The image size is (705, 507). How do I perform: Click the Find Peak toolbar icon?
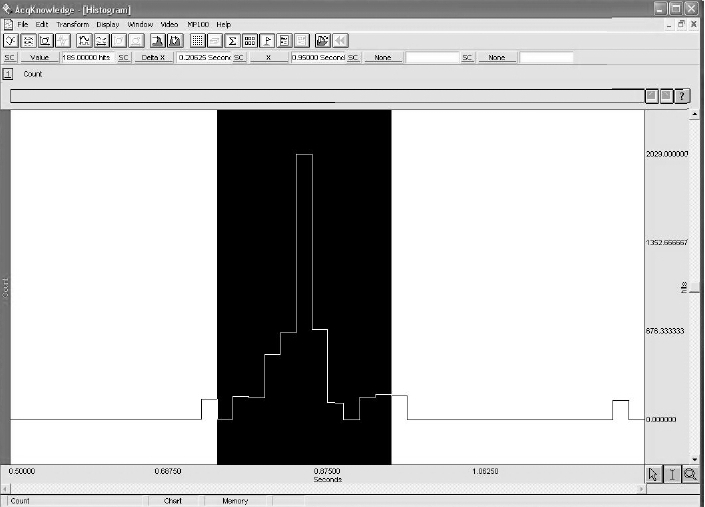point(158,41)
